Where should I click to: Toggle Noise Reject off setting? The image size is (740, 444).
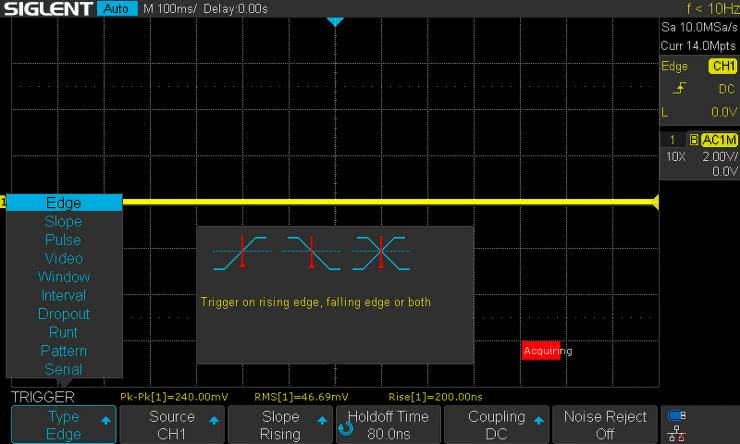(x=603, y=425)
